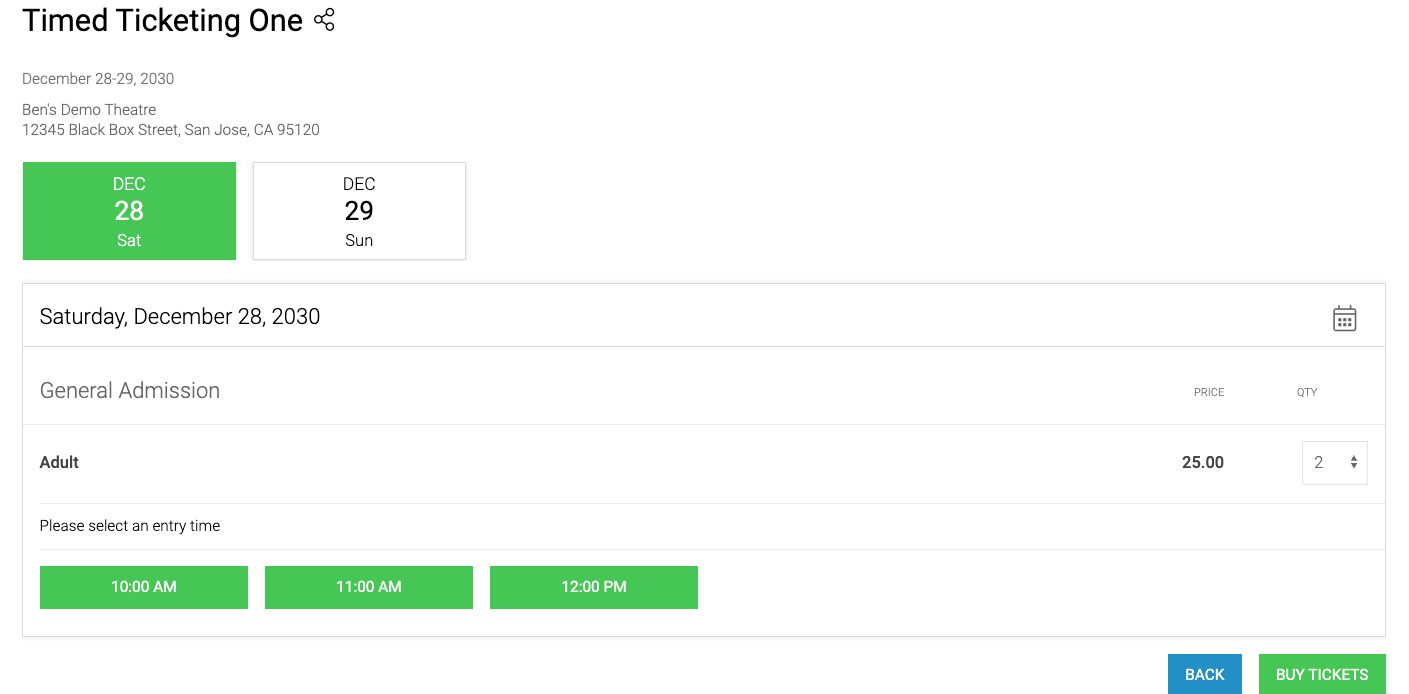
Task: Click the Black Box Street address line
Action: (171, 130)
